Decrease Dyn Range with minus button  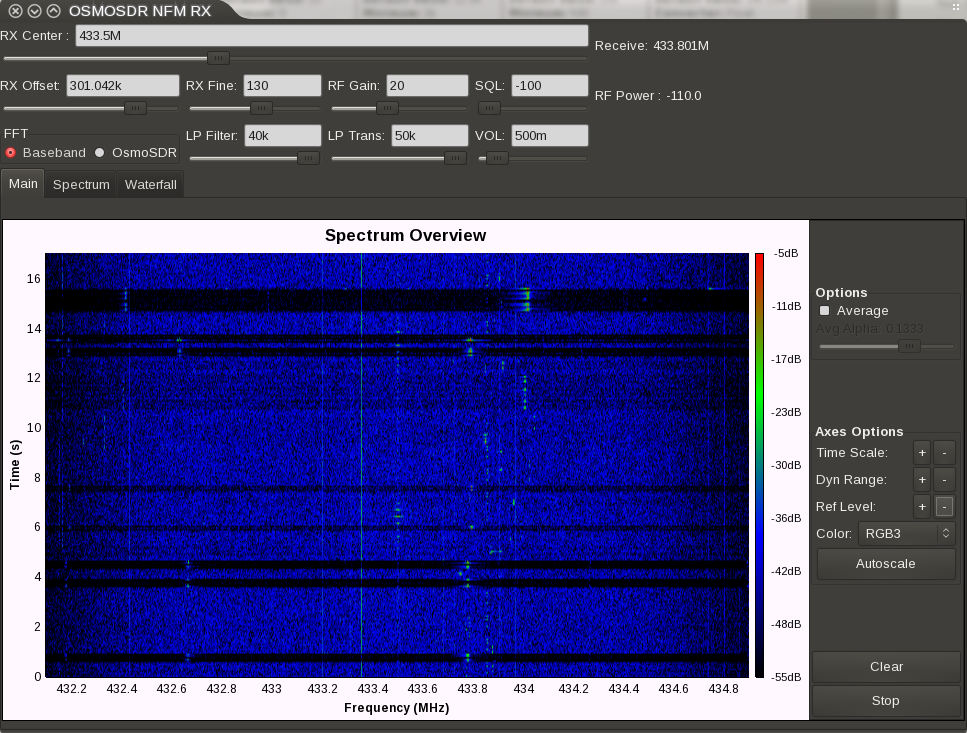pos(945,480)
